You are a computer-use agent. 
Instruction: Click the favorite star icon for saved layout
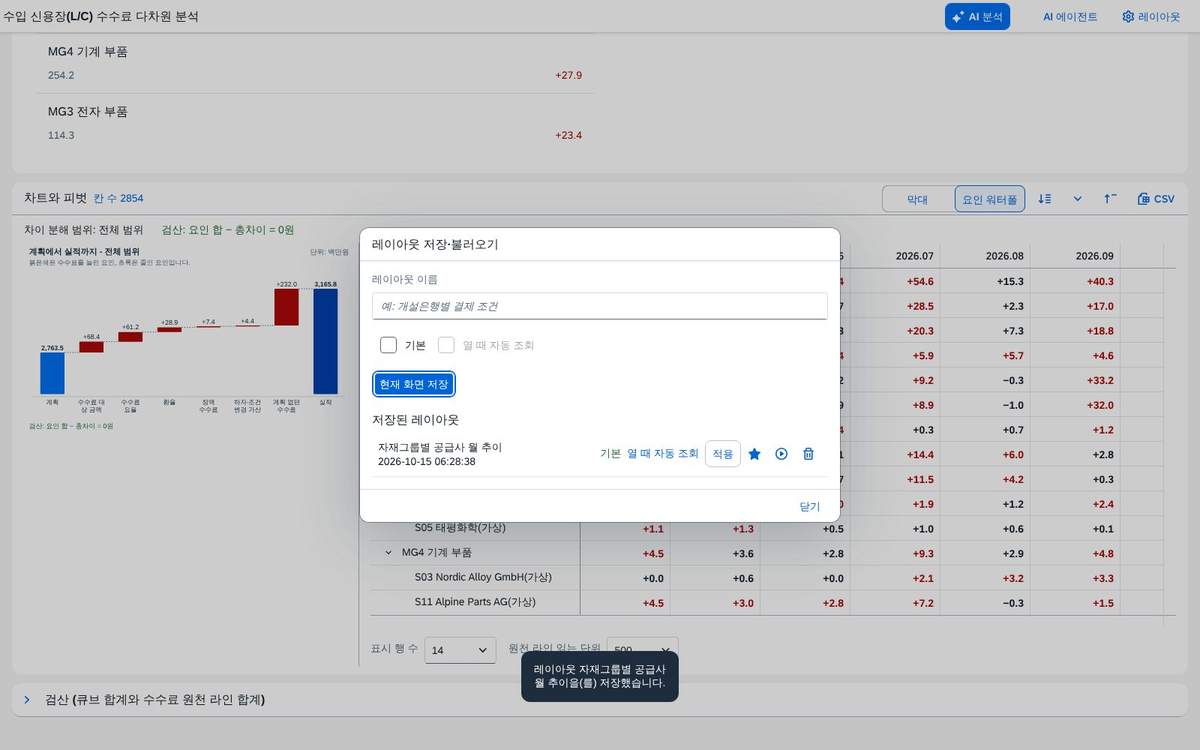coord(755,454)
